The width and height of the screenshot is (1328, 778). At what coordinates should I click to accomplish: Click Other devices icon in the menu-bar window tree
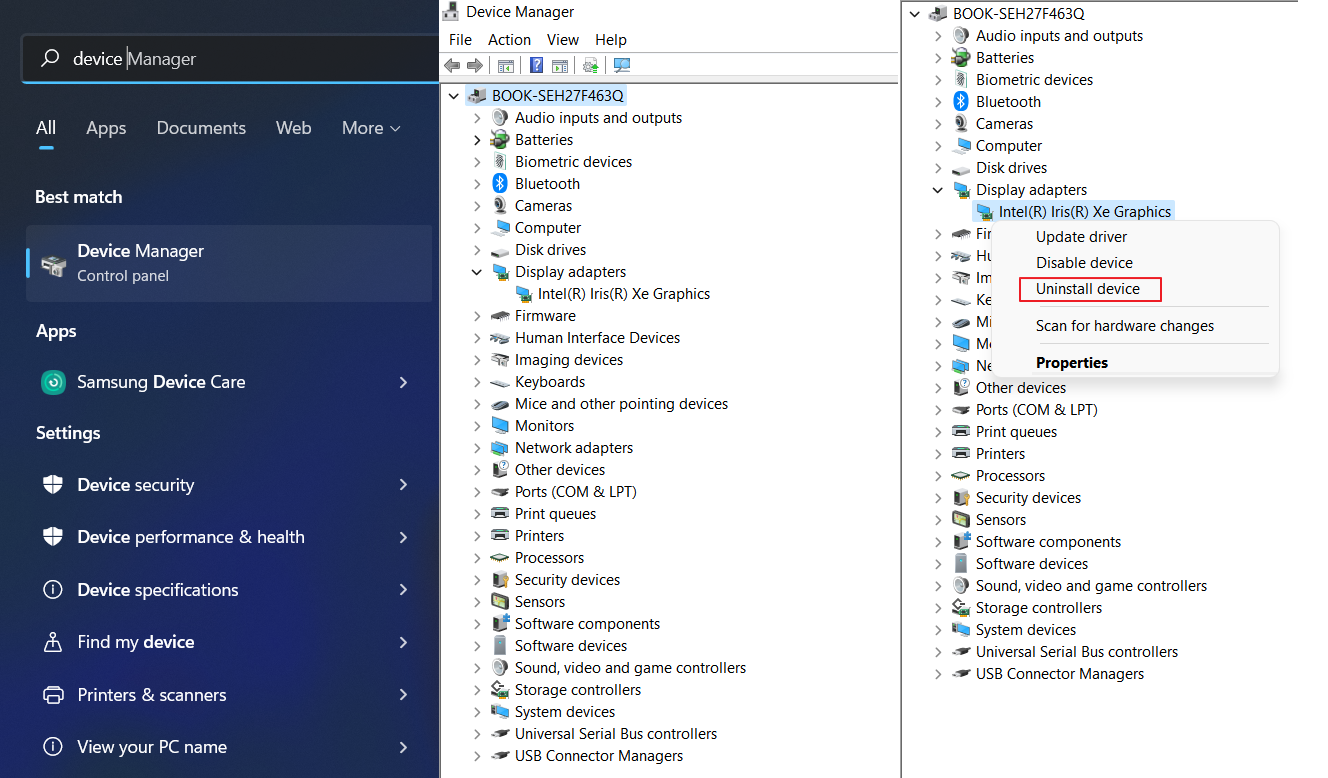(500, 470)
